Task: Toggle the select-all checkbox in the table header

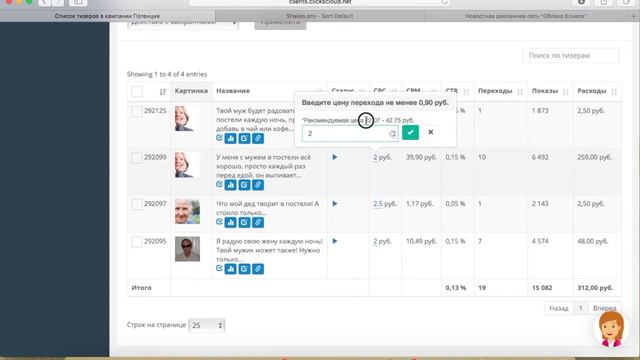Action: (x=137, y=91)
